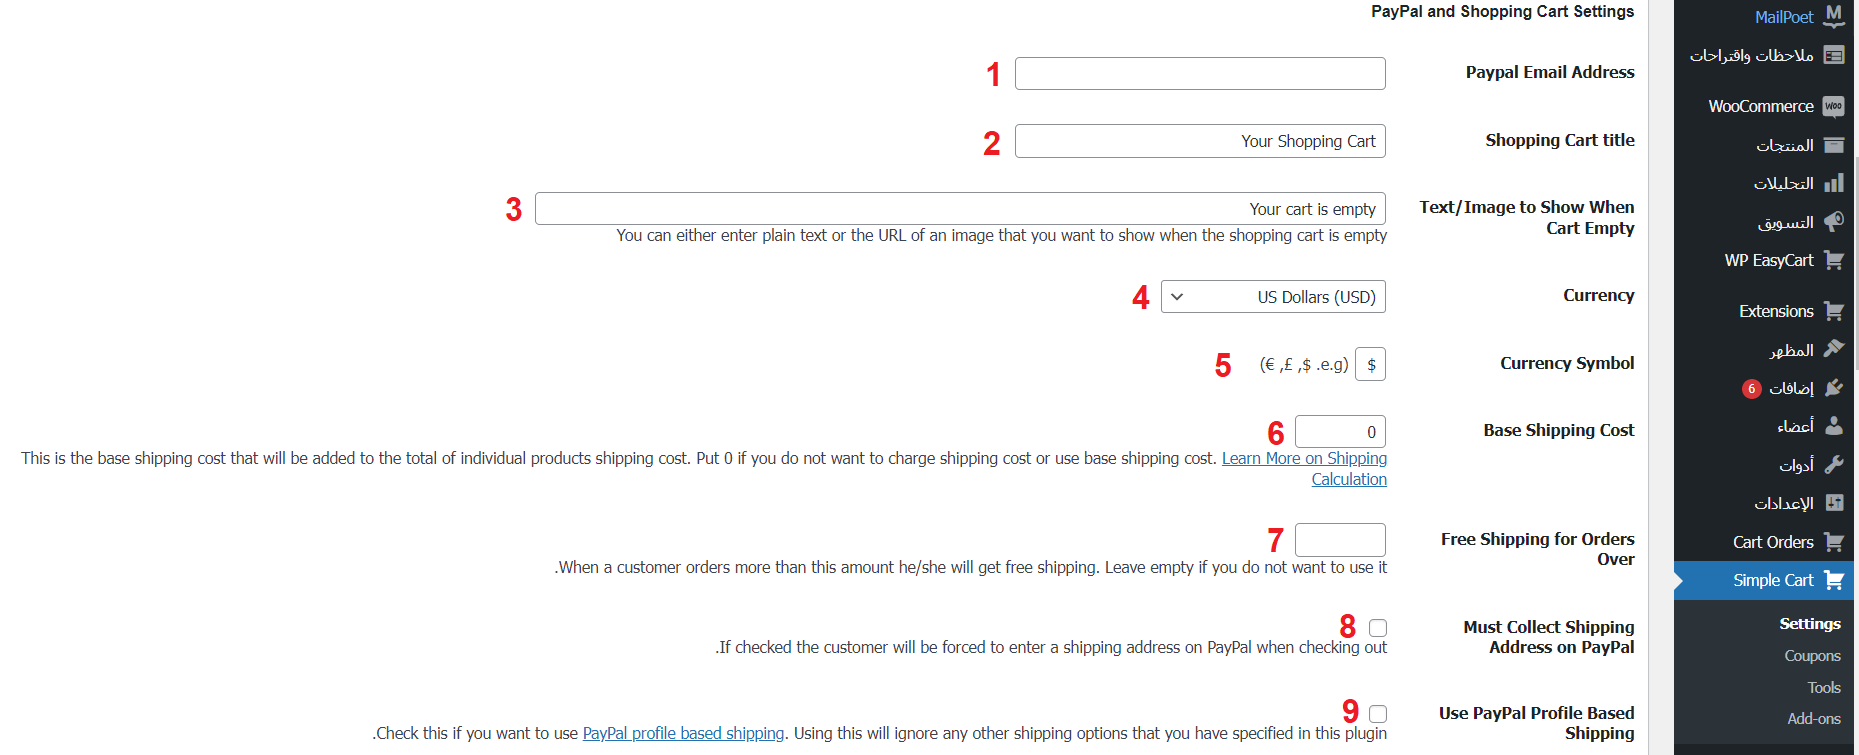Image resolution: width=1859 pixels, height=755 pixels.
Task: Click the MailPoet icon in sidebar
Action: click(1833, 16)
